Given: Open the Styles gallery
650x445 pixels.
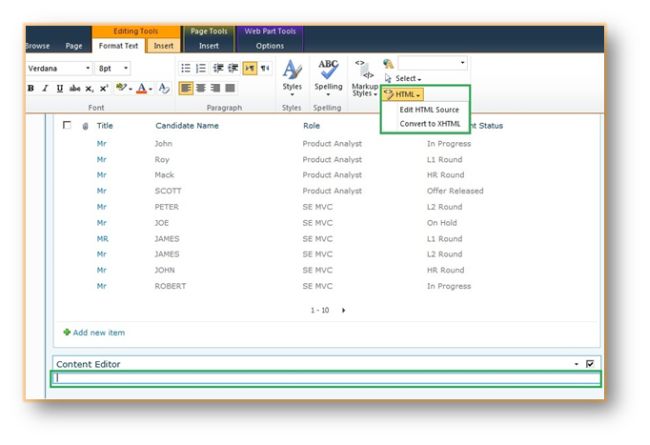Looking at the screenshot, I should click(292, 78).
